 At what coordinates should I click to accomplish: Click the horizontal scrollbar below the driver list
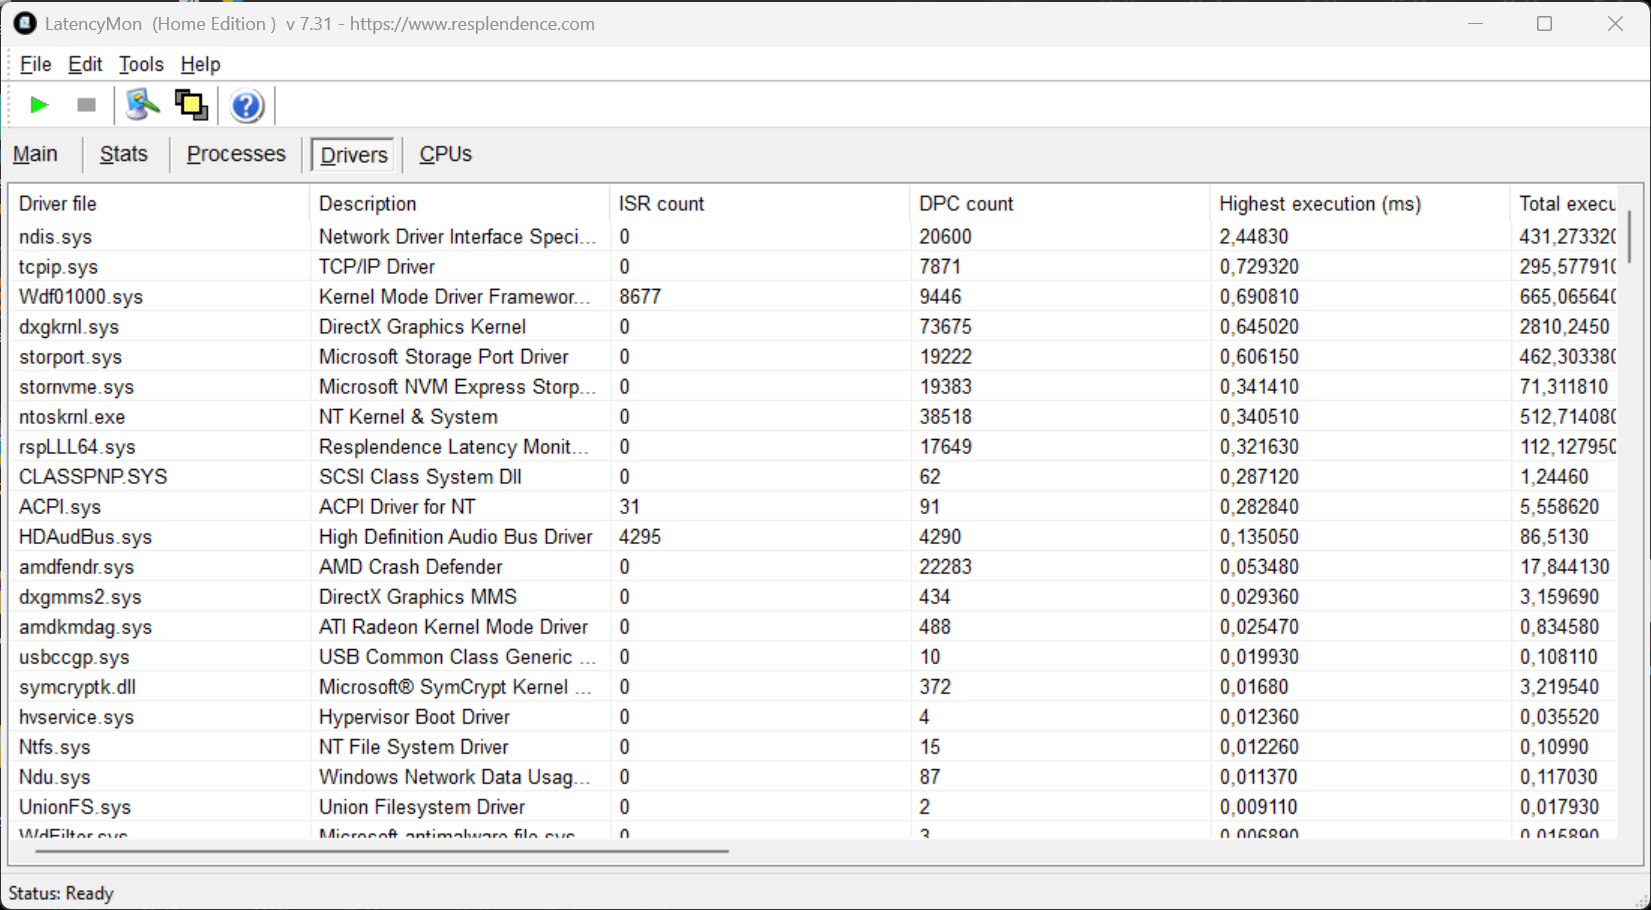pos(380,851)
